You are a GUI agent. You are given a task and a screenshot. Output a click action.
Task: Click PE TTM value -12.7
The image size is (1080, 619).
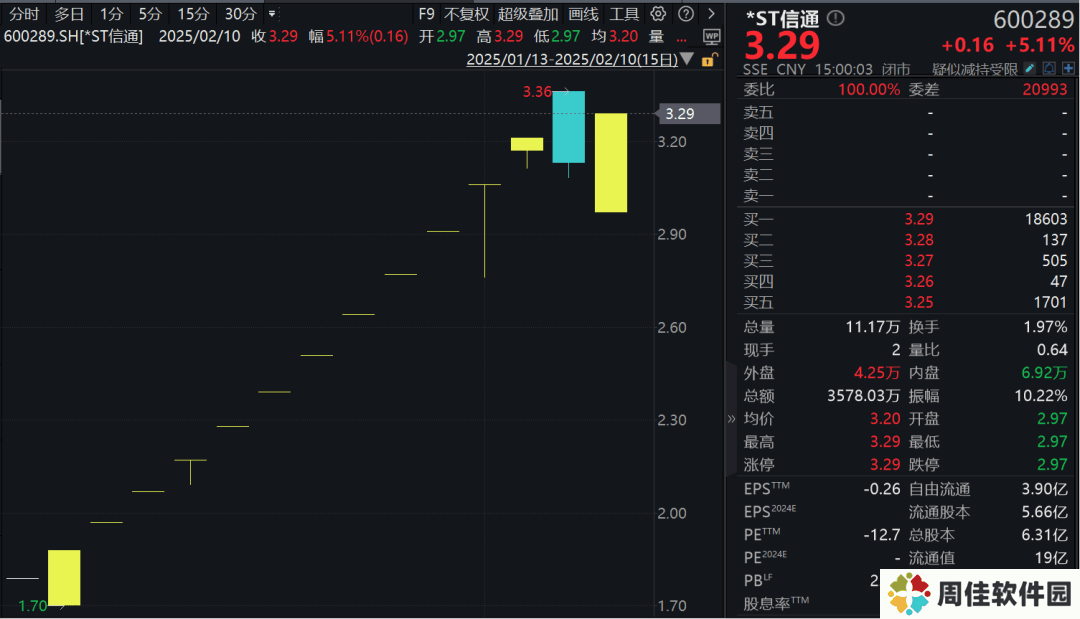882,535
